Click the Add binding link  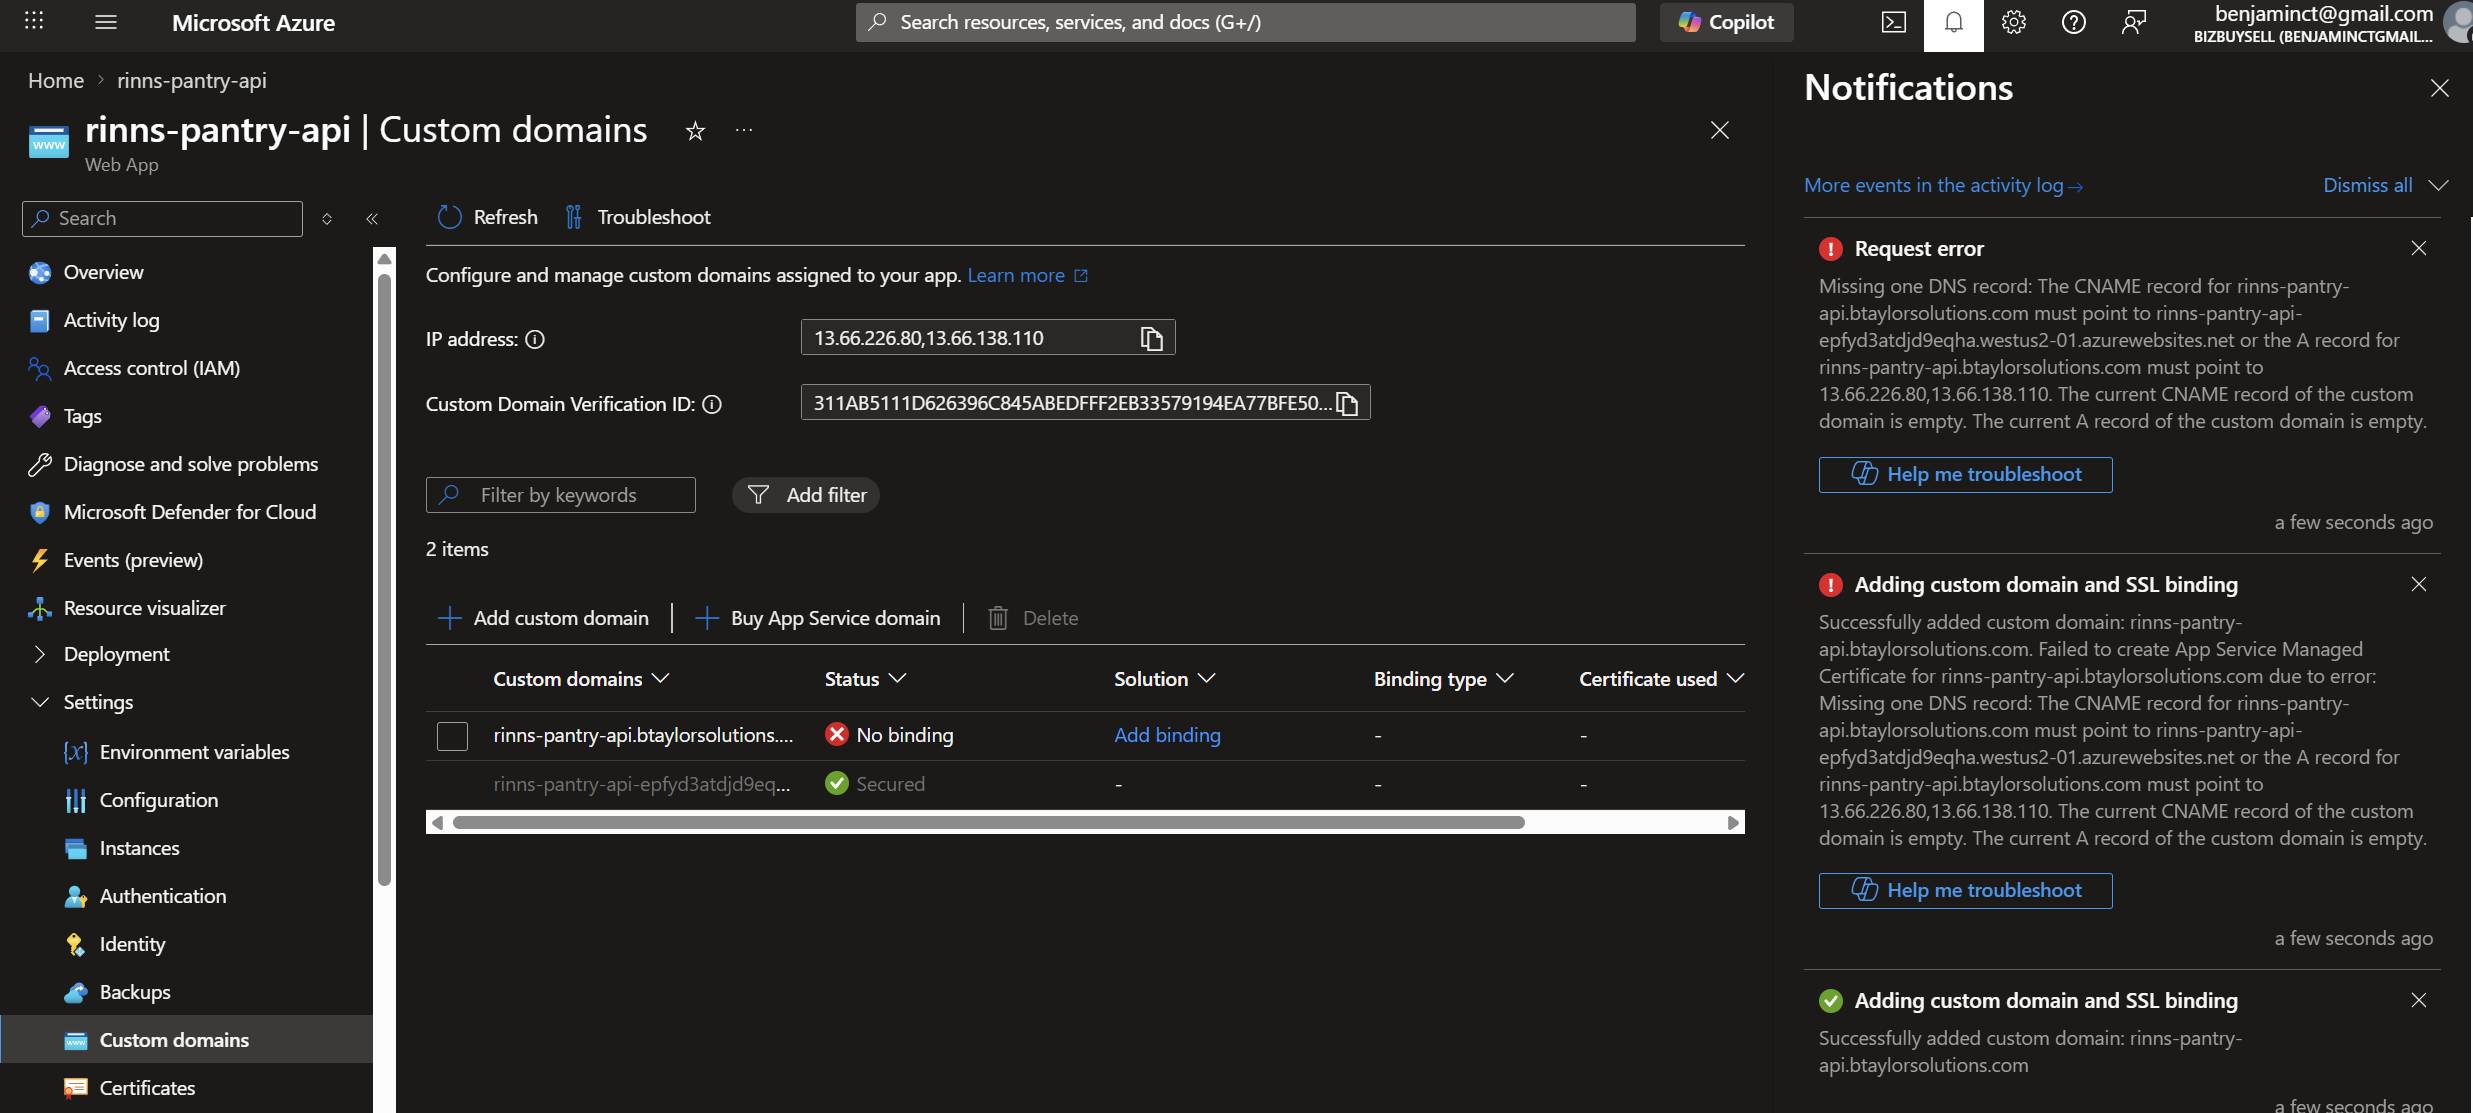(1167, 735)
